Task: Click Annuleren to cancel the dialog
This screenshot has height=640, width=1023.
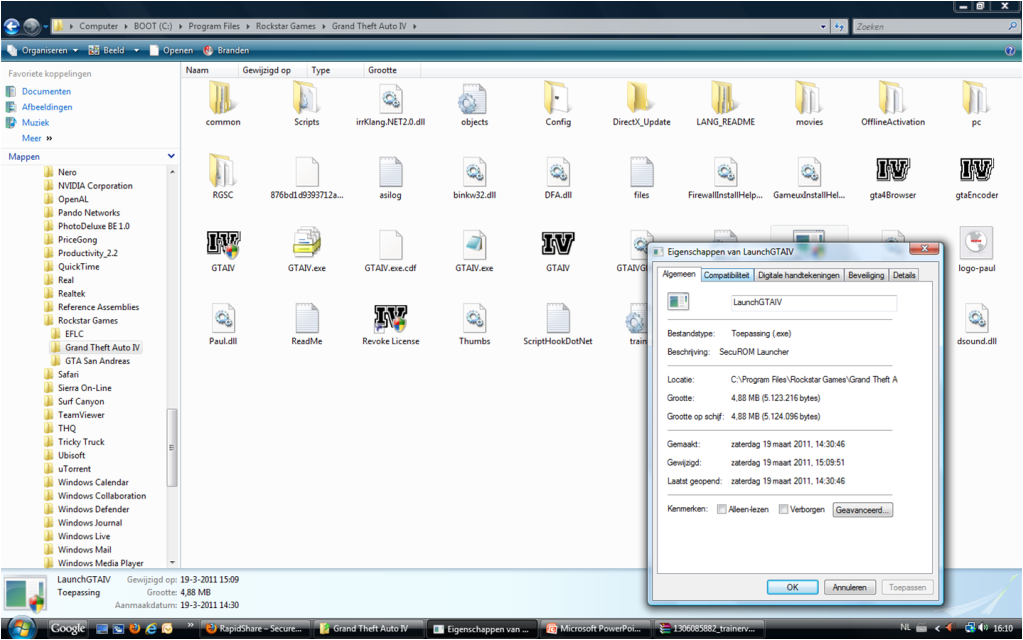Action: (x=849, y=587)
